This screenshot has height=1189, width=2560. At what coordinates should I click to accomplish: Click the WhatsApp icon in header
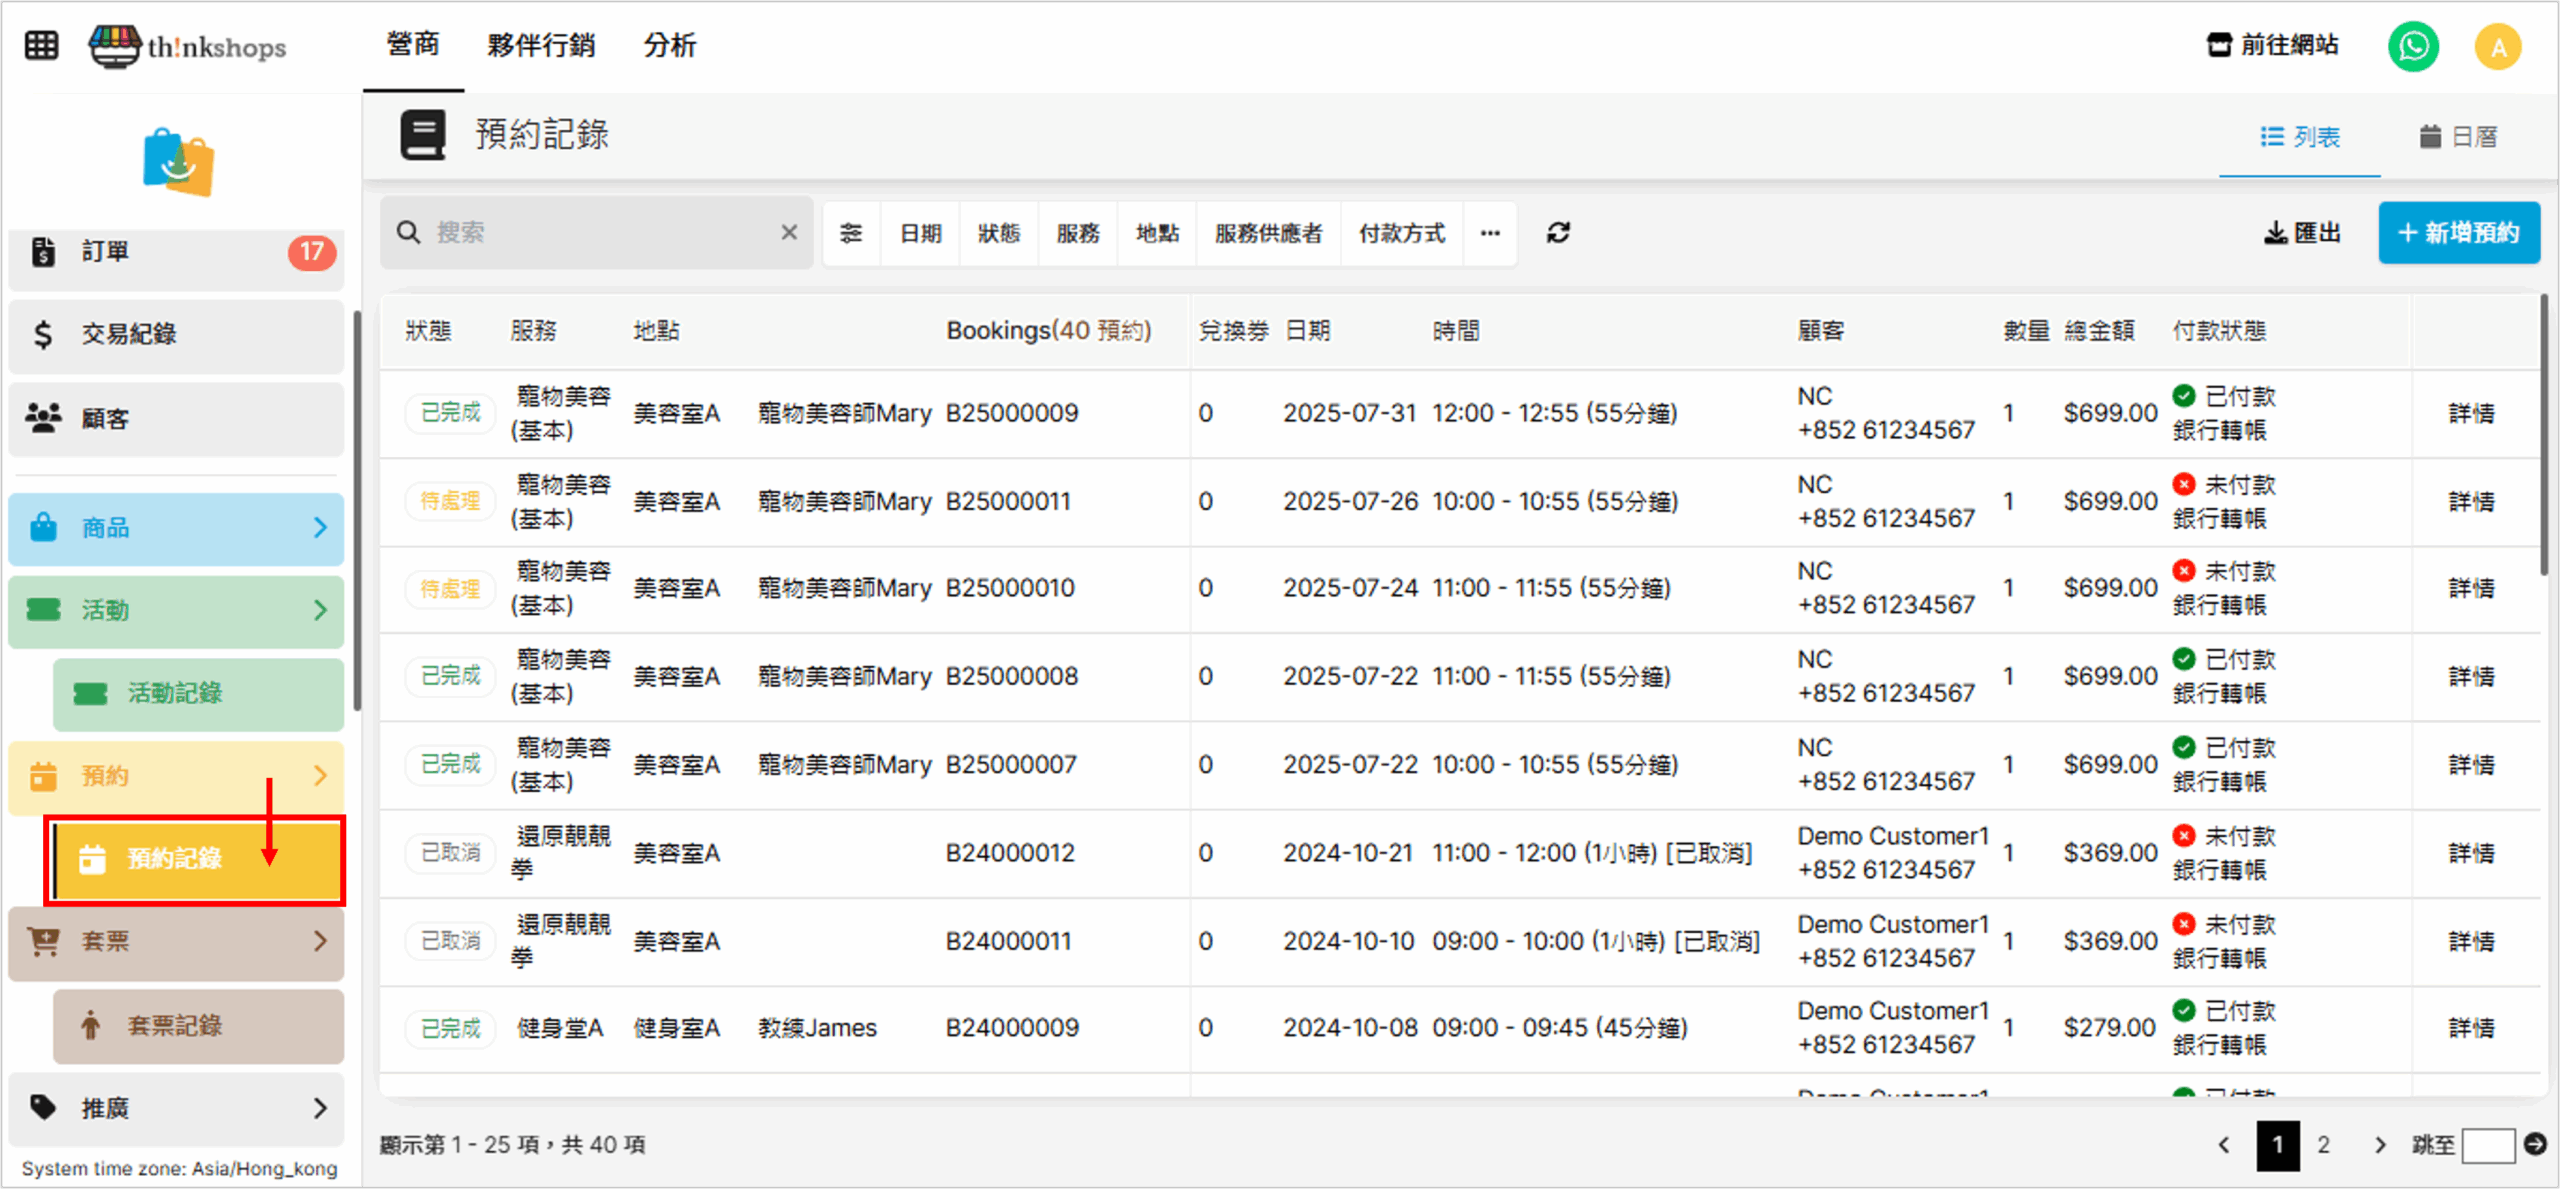(2413, 46)
